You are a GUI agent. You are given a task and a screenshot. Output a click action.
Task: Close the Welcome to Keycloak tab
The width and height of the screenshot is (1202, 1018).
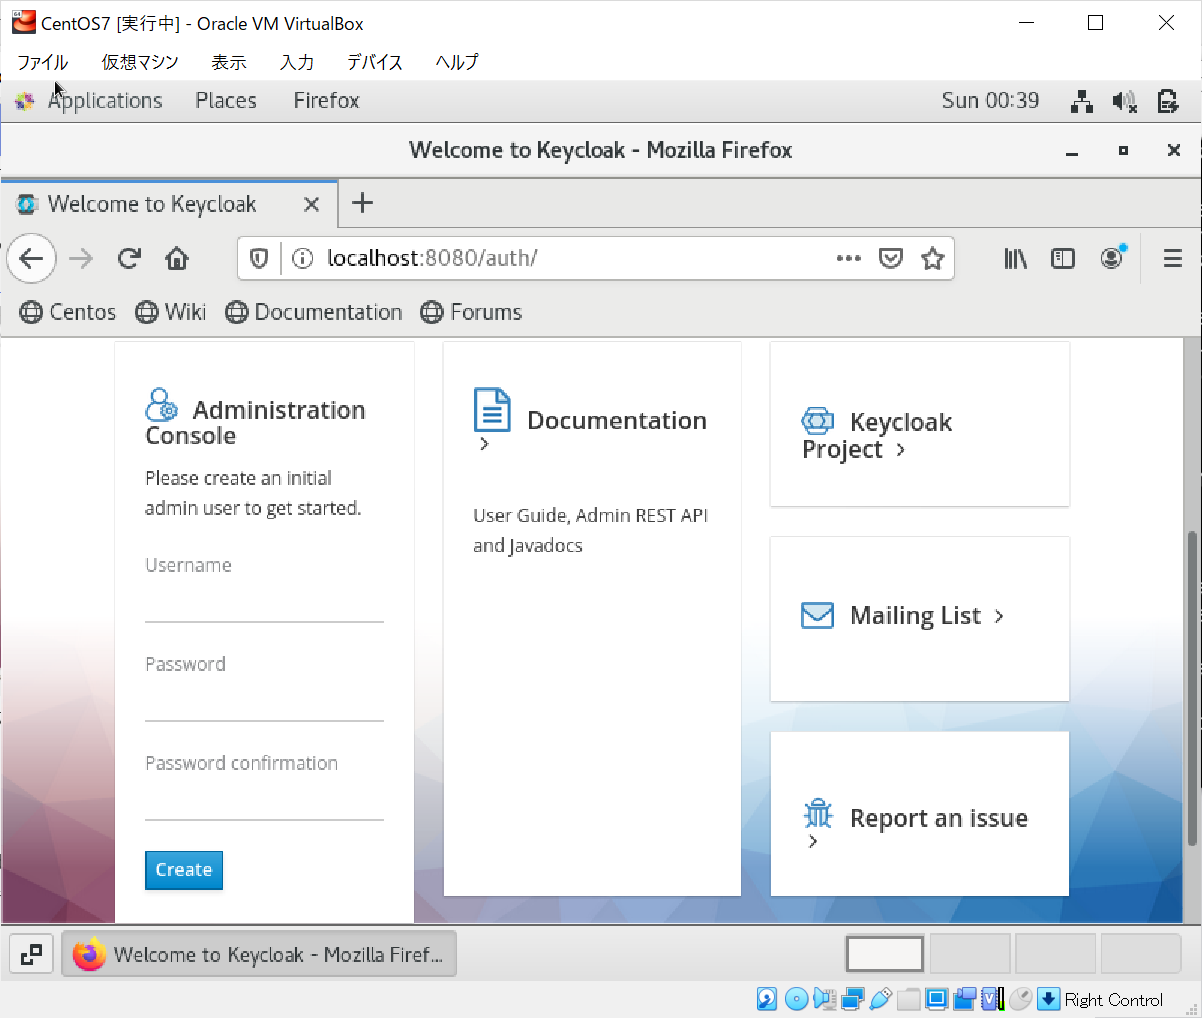311,204
